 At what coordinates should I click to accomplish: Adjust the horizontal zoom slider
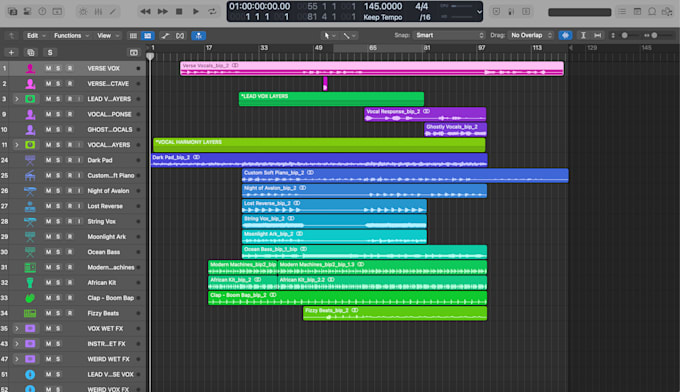654,36
